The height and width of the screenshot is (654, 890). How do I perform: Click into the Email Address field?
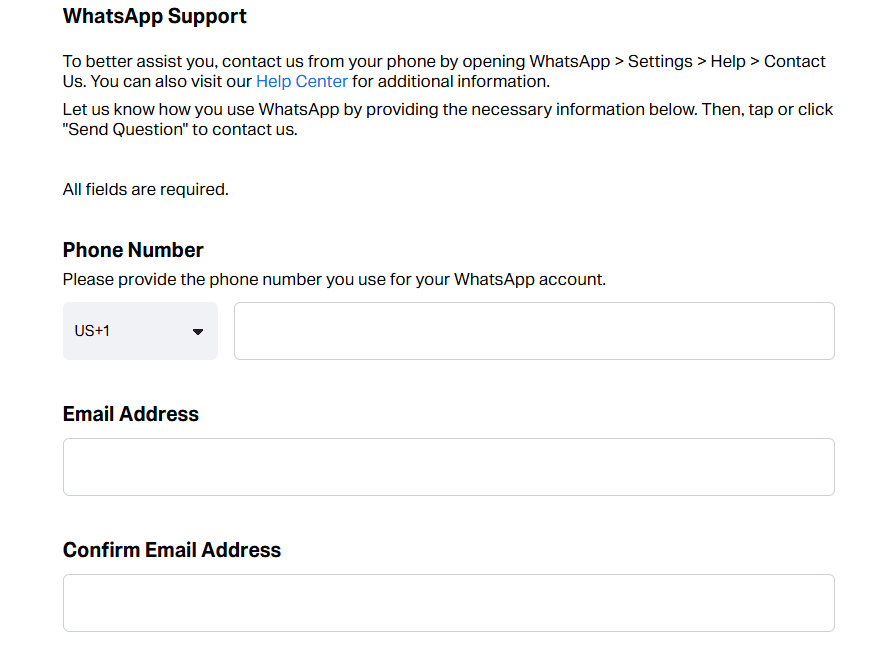(x=448, y=467)
